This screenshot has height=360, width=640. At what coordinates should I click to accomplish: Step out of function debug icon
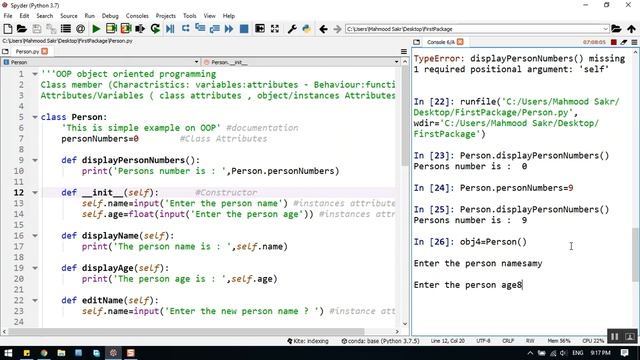click(215, 29)
